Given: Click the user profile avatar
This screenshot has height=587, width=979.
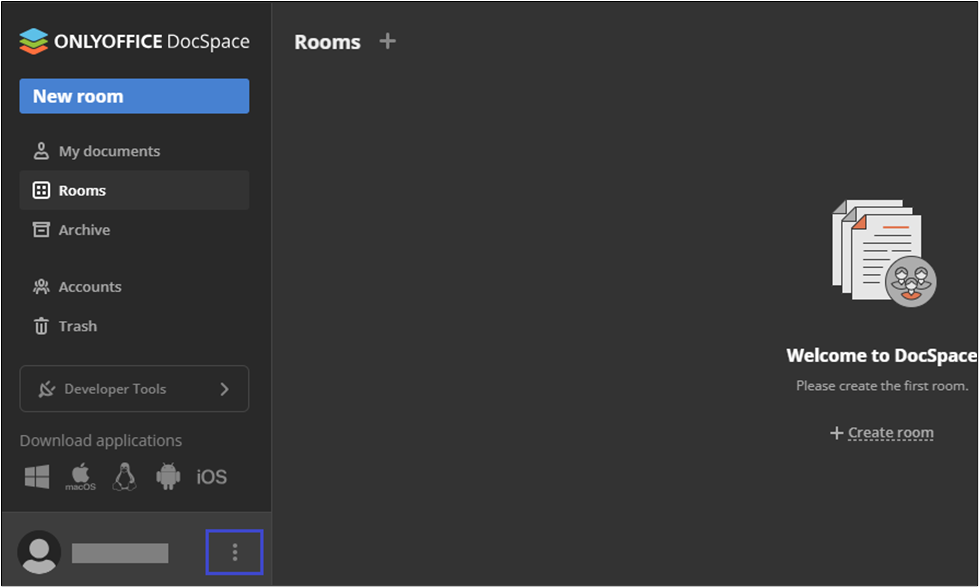Looking at the screenshot, I should point(39,552).
